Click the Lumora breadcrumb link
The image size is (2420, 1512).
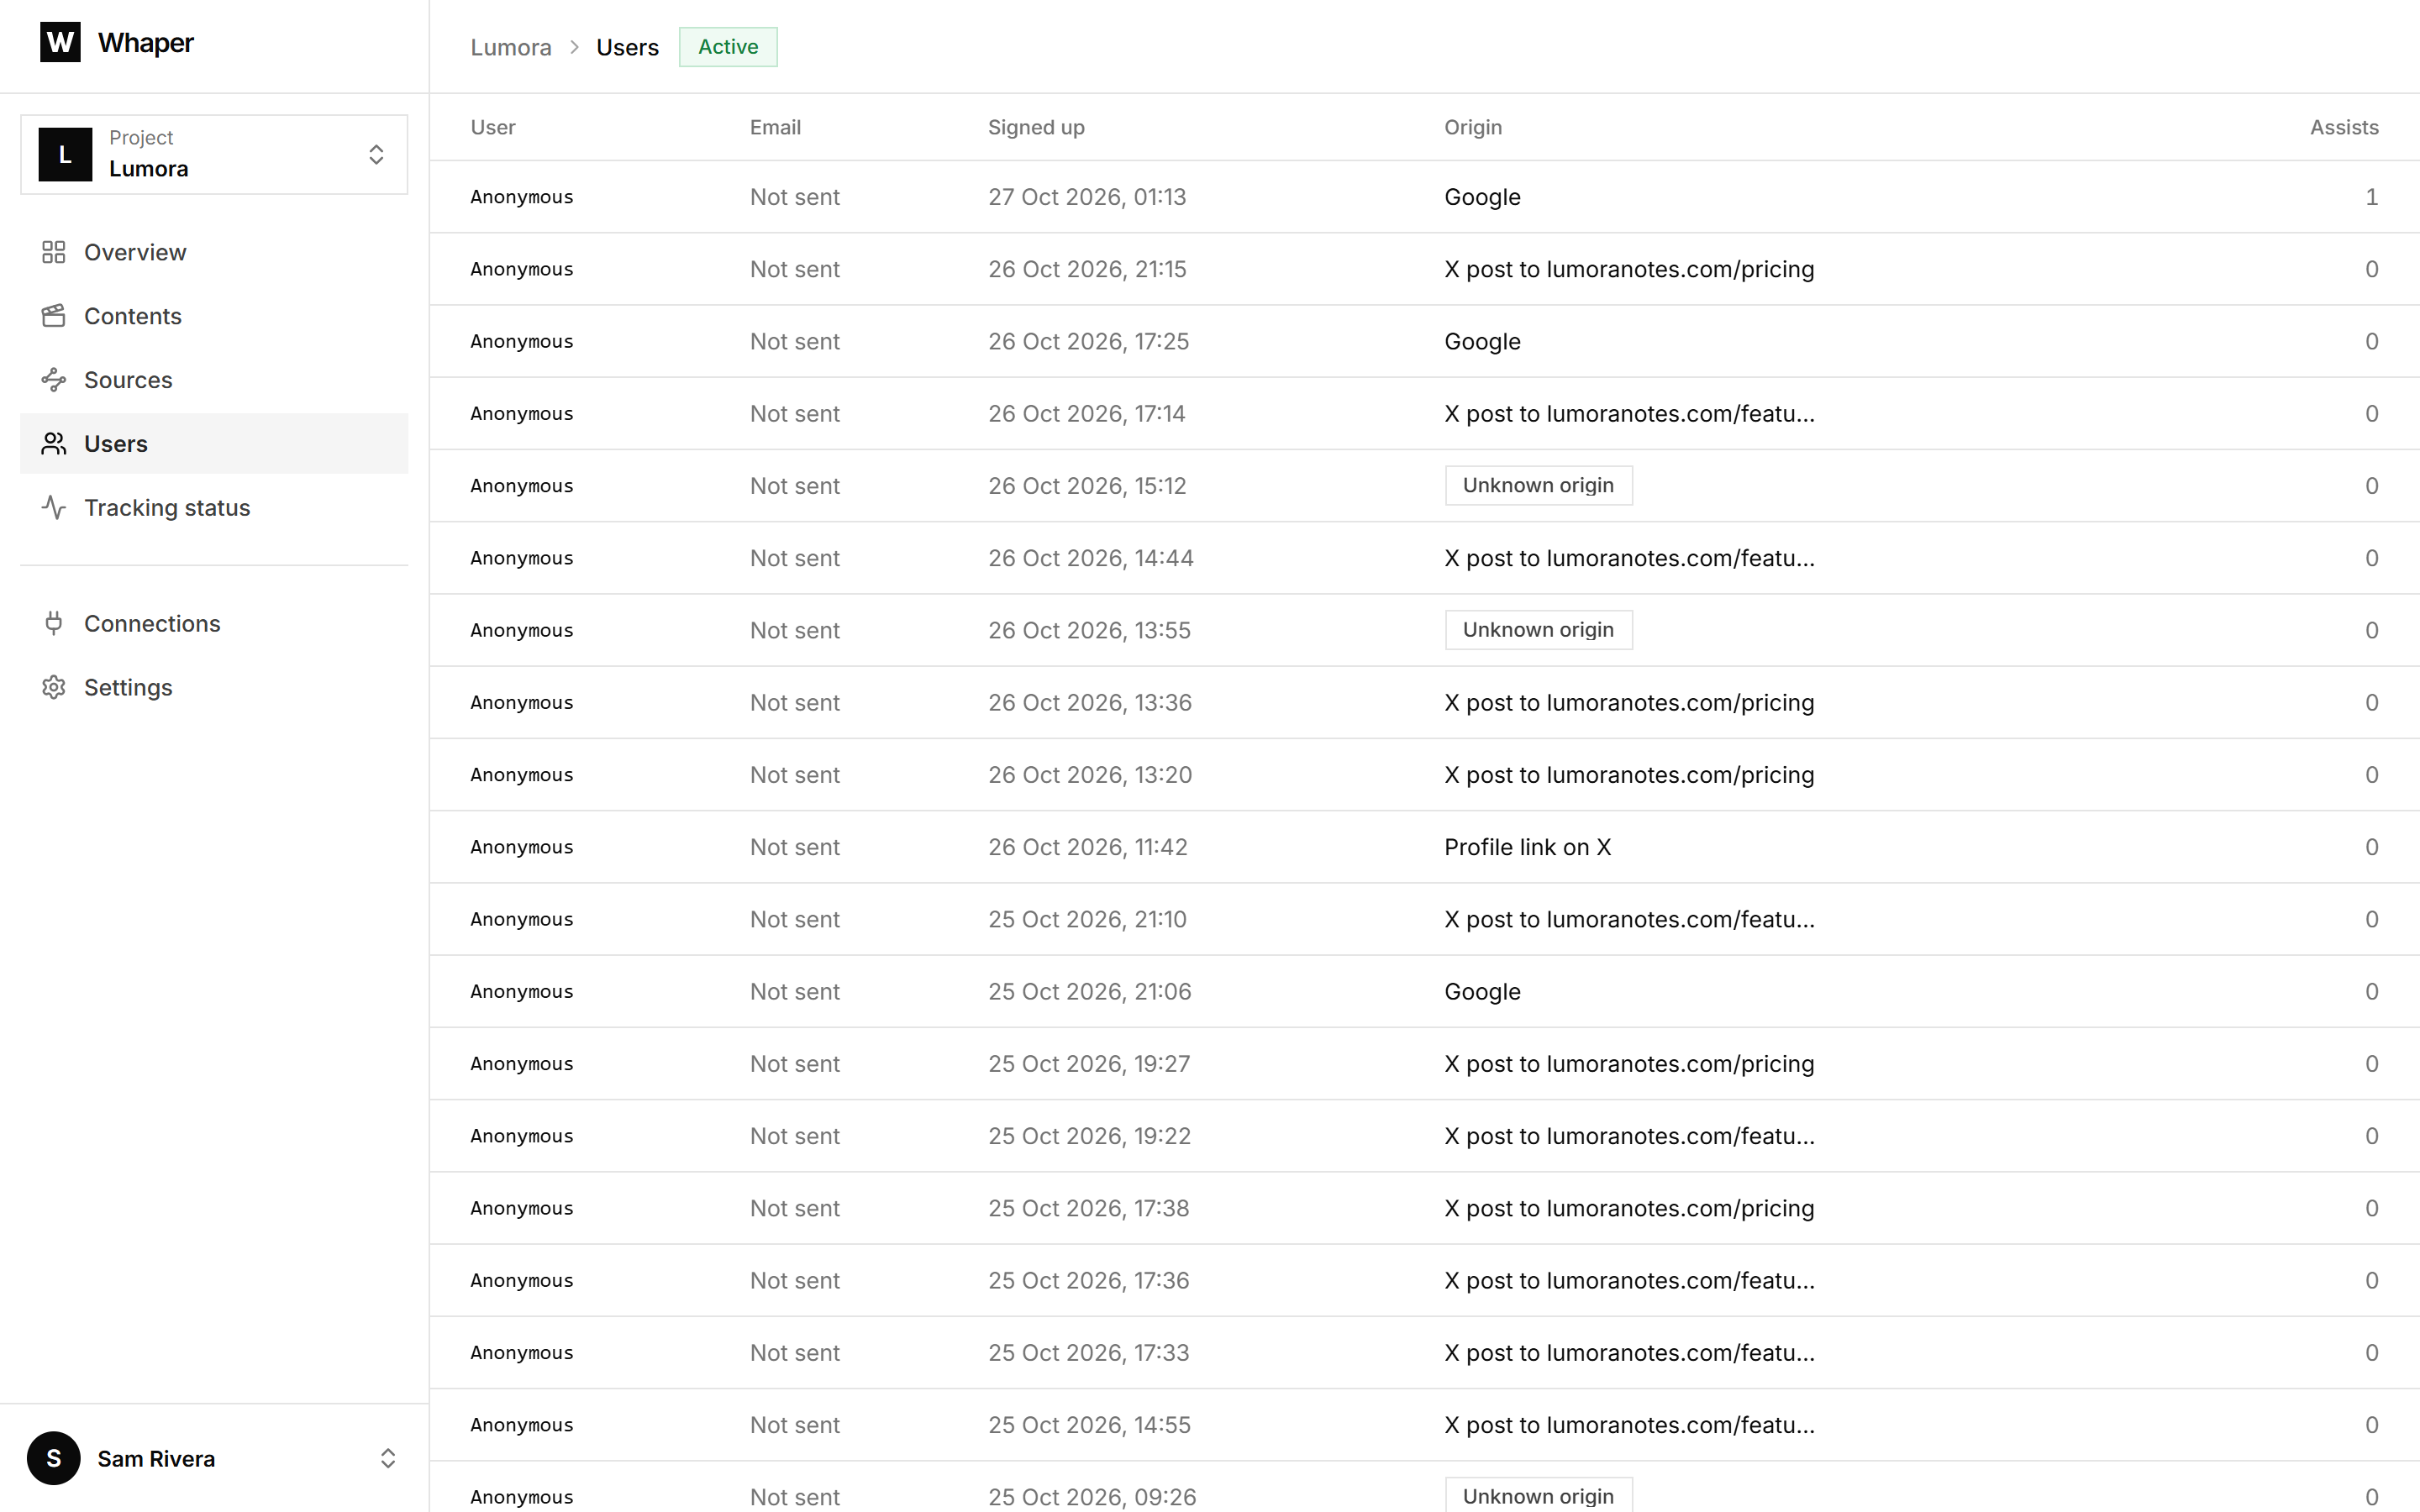coord(511,47)
